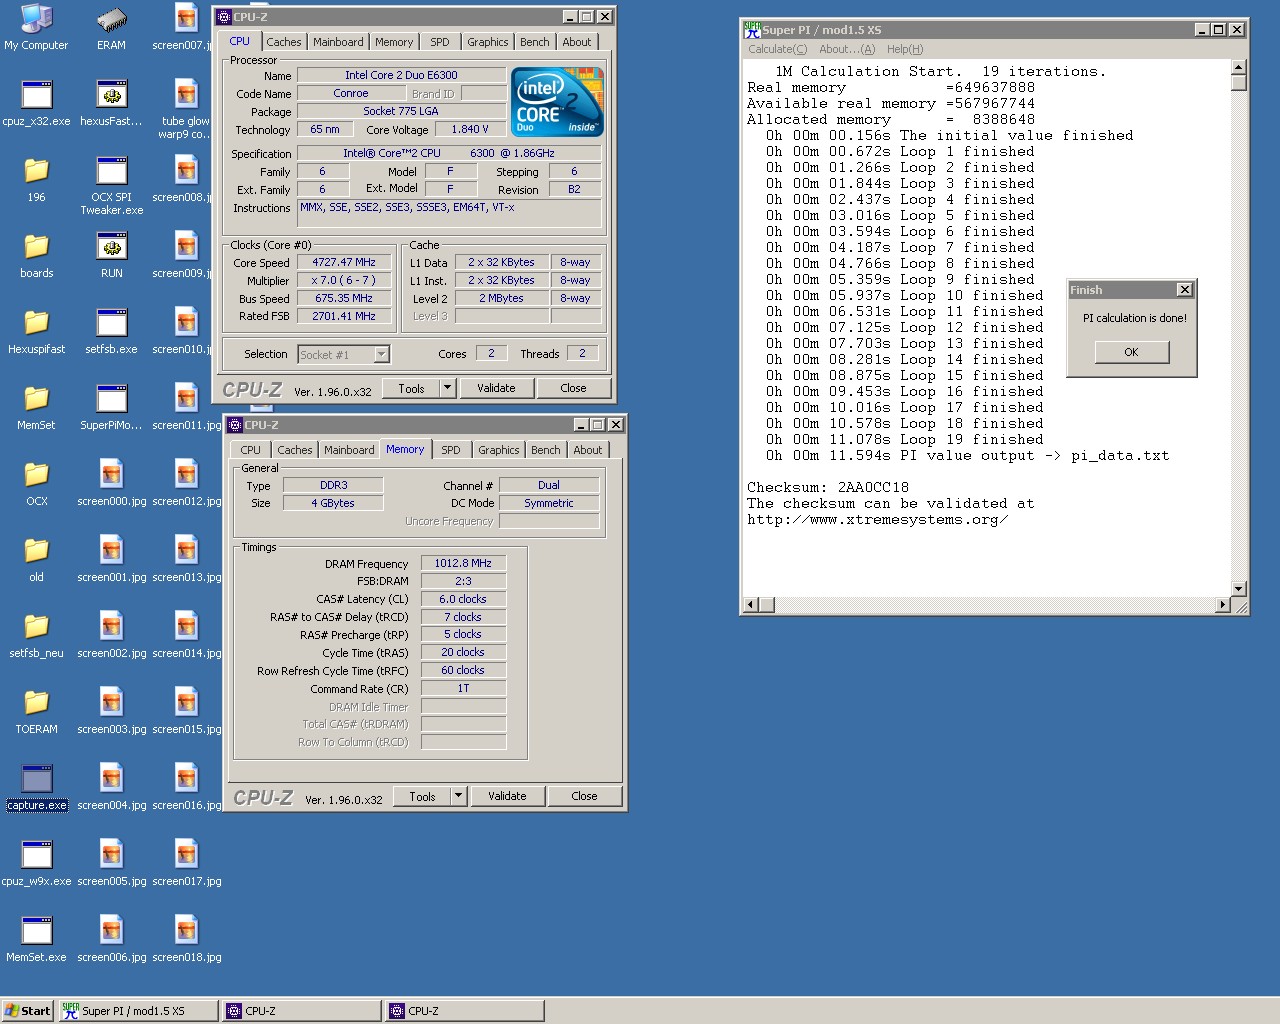Viewport: 1280px width, 1024px height.
Task: Select the tube glow warp9 file icon
Action: pyautogui.click(x=186, y=110)
